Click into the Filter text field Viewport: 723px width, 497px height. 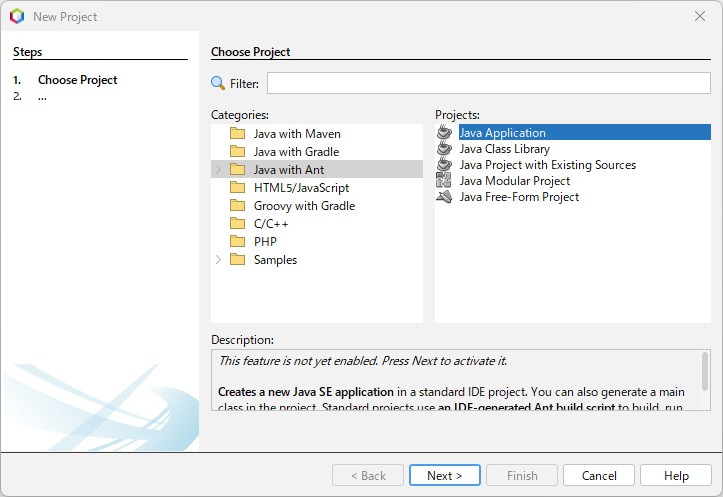coord(488,83)
